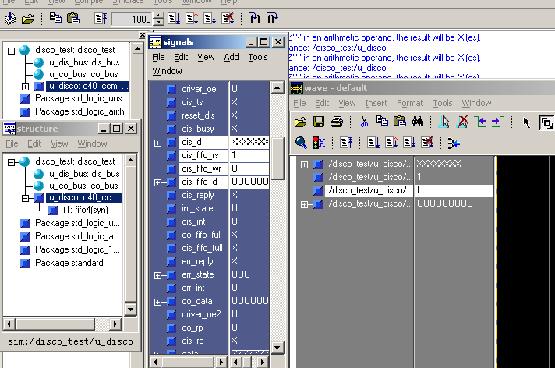Click the zoom mode icon at the wave toolbar's right end
Image resolution: width=555 pixels, height=368 pixels.
pos(546,123)
